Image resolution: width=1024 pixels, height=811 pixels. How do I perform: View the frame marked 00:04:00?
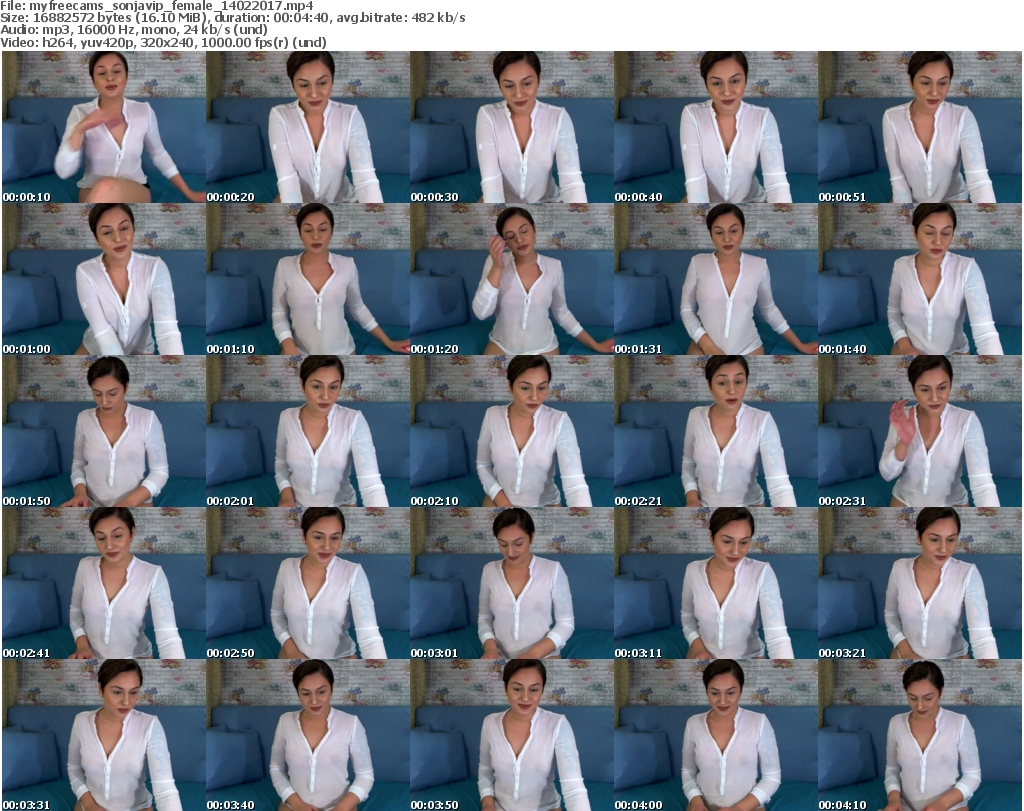point(716,735)
